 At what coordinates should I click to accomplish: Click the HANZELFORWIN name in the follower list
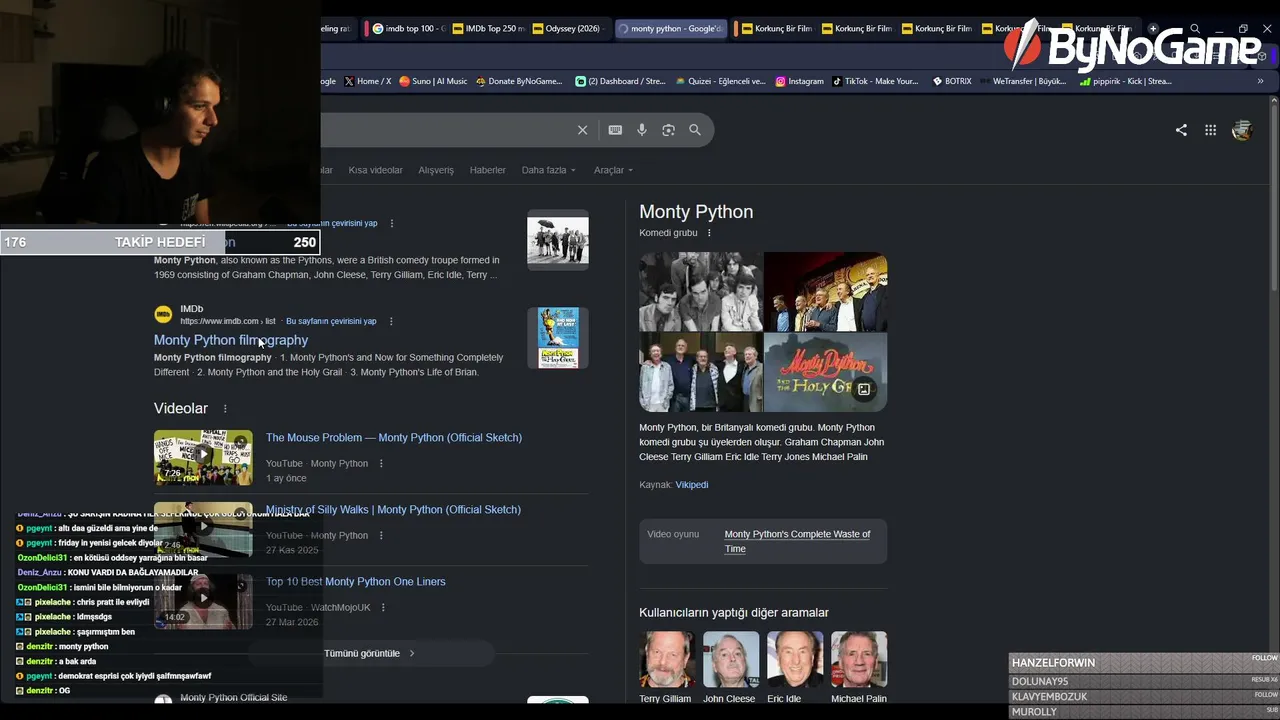[x=1053, y=663]
